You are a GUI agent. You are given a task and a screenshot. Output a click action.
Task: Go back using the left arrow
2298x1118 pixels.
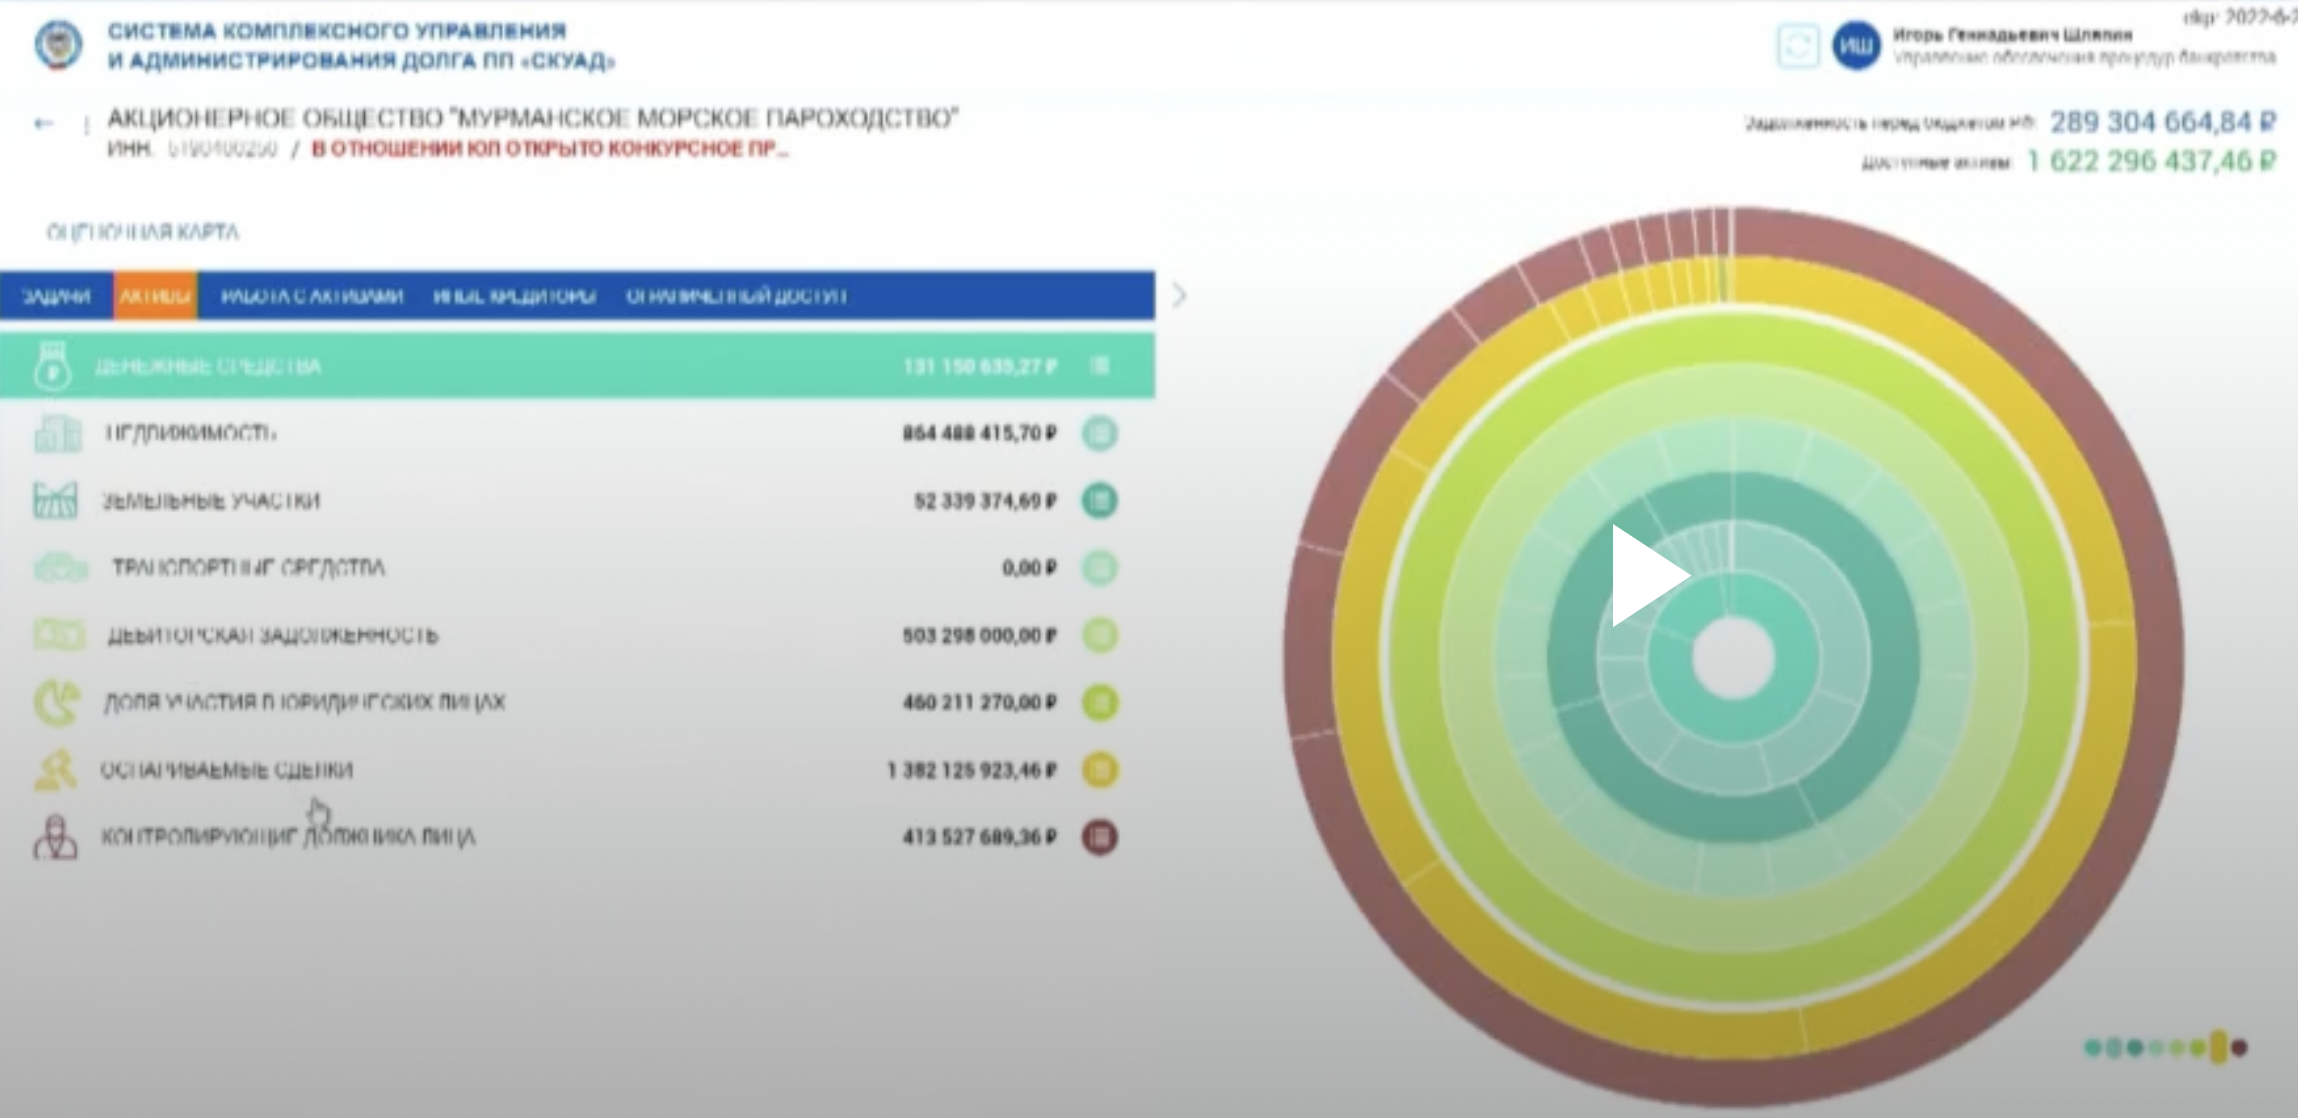coord(43,124)
